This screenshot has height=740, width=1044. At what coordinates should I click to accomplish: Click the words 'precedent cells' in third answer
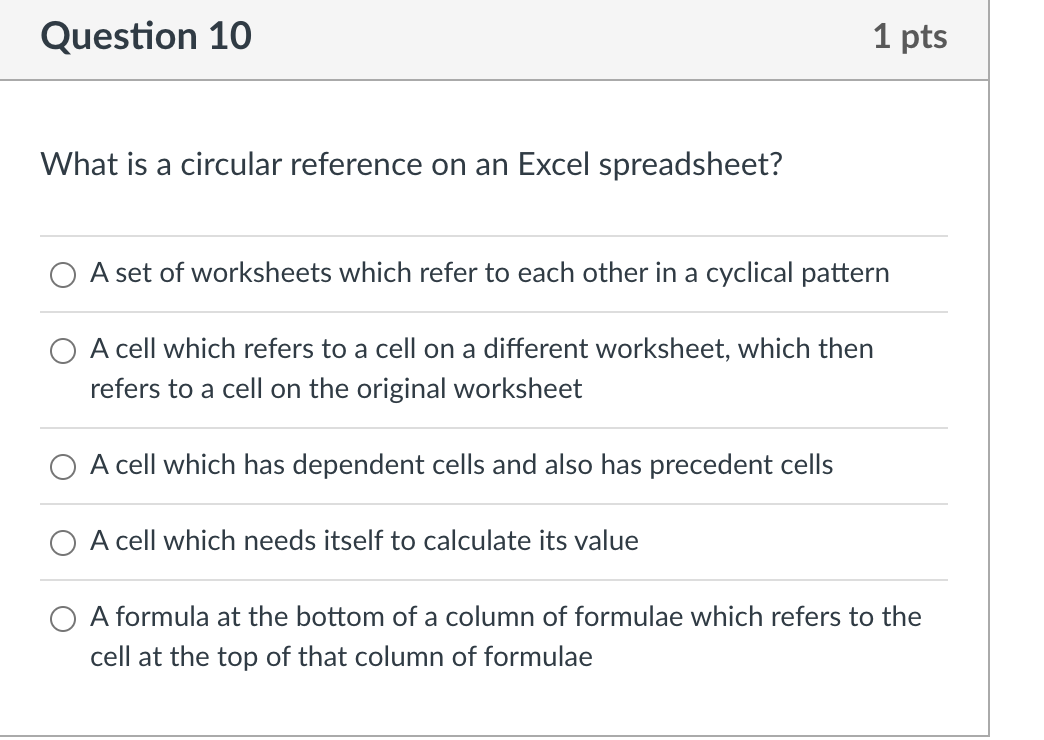[x=741, y=465]
